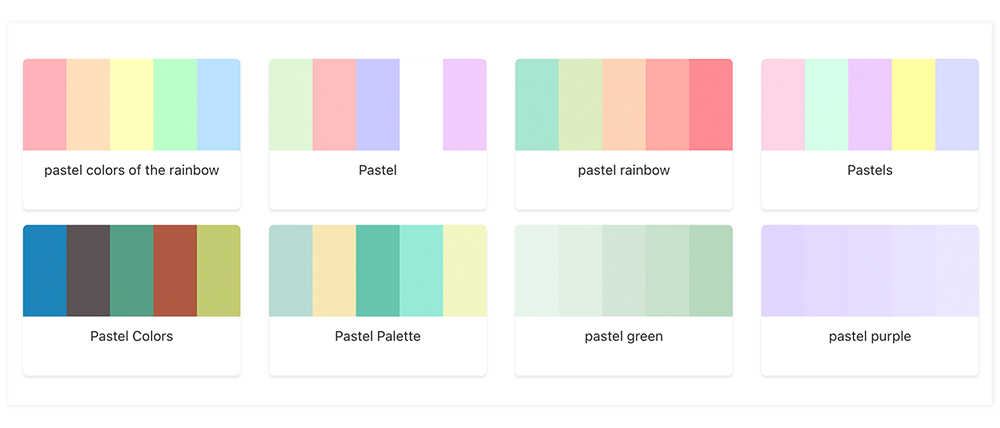The width and height of the screenshot is (1000, 428).
Task: Click the cream yellow swatch in 'Pastel Palette'
Action: [x=334, y=270]
